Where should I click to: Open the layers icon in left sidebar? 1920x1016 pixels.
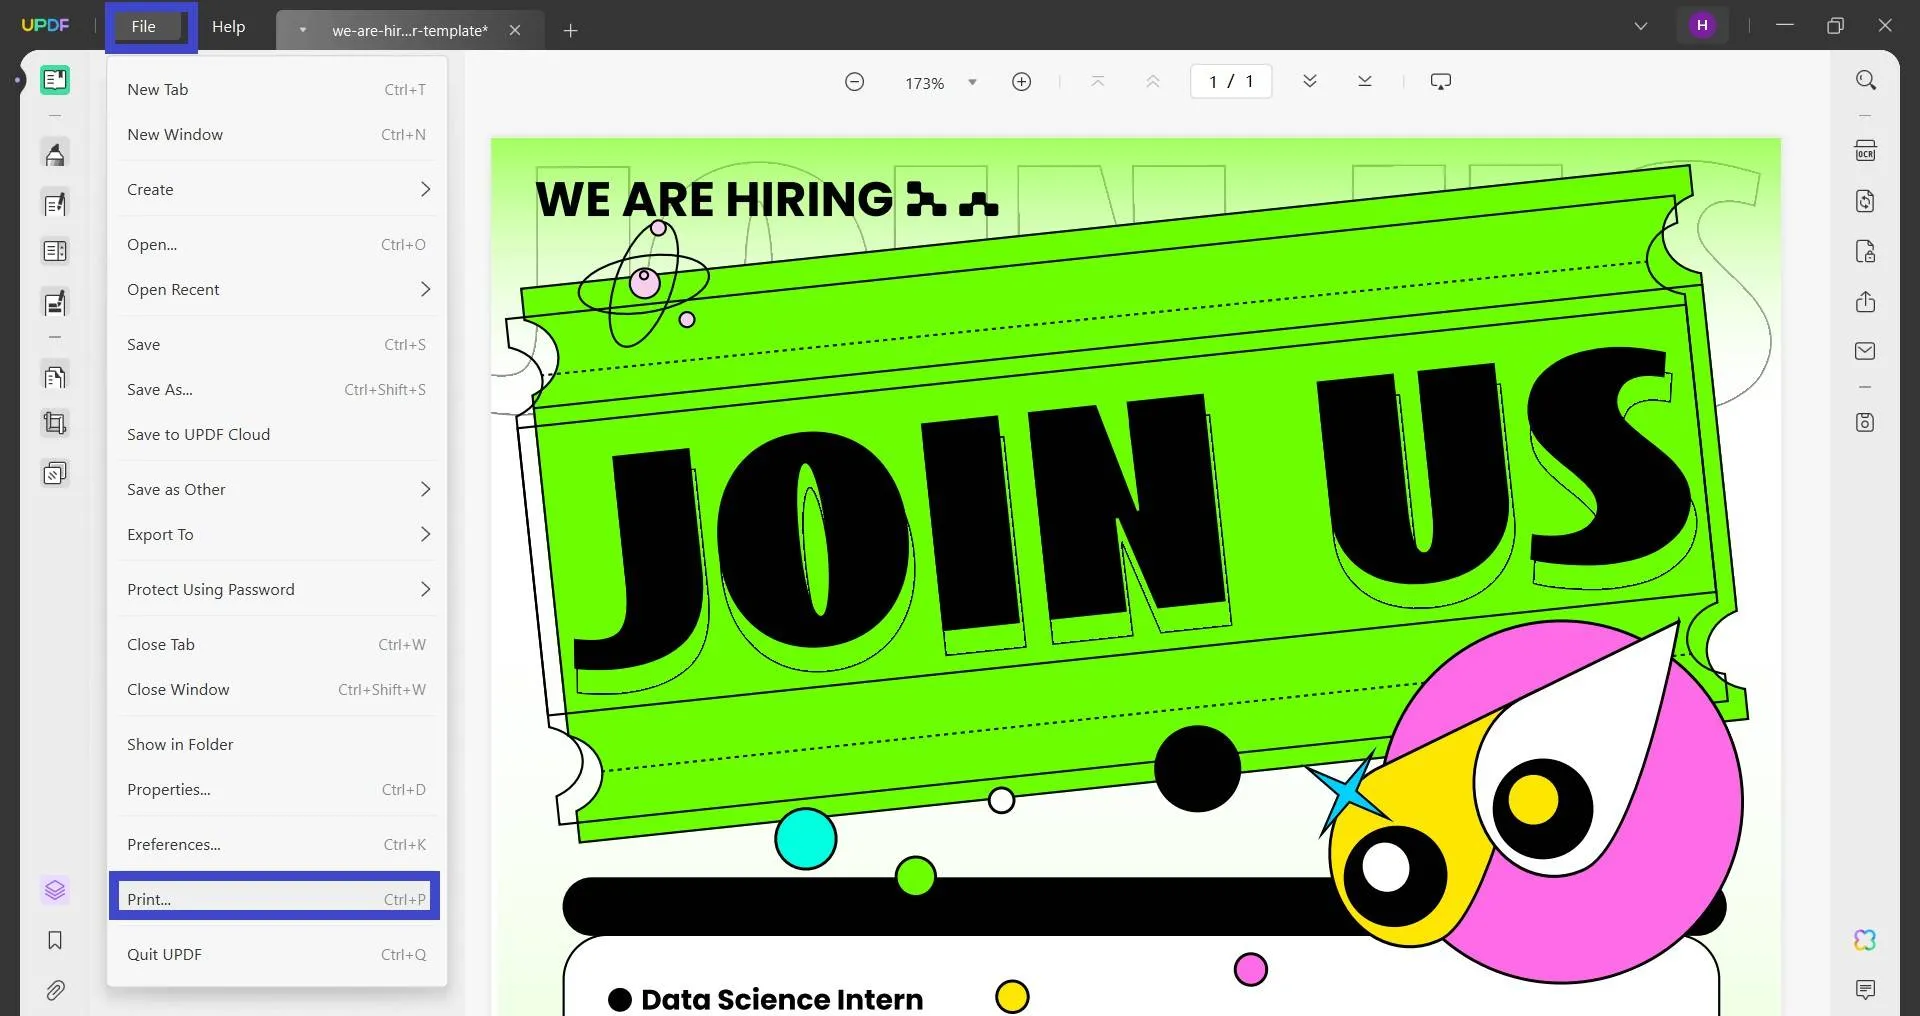[55, 890]
